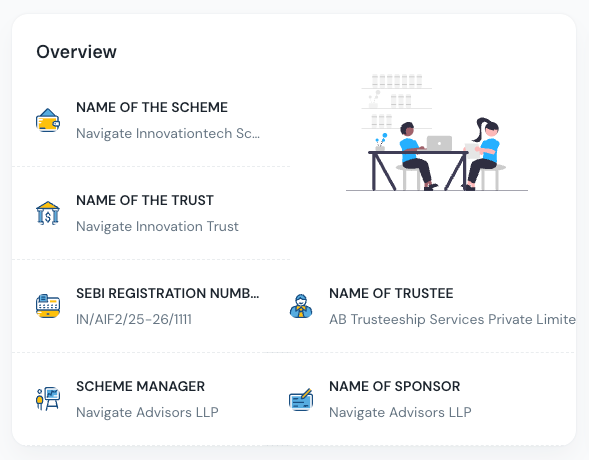Click the truncated SEBI REGISTRATION NUMB... label
The height and width of the screenshot is (460, 589).
(x=168, y=293)
